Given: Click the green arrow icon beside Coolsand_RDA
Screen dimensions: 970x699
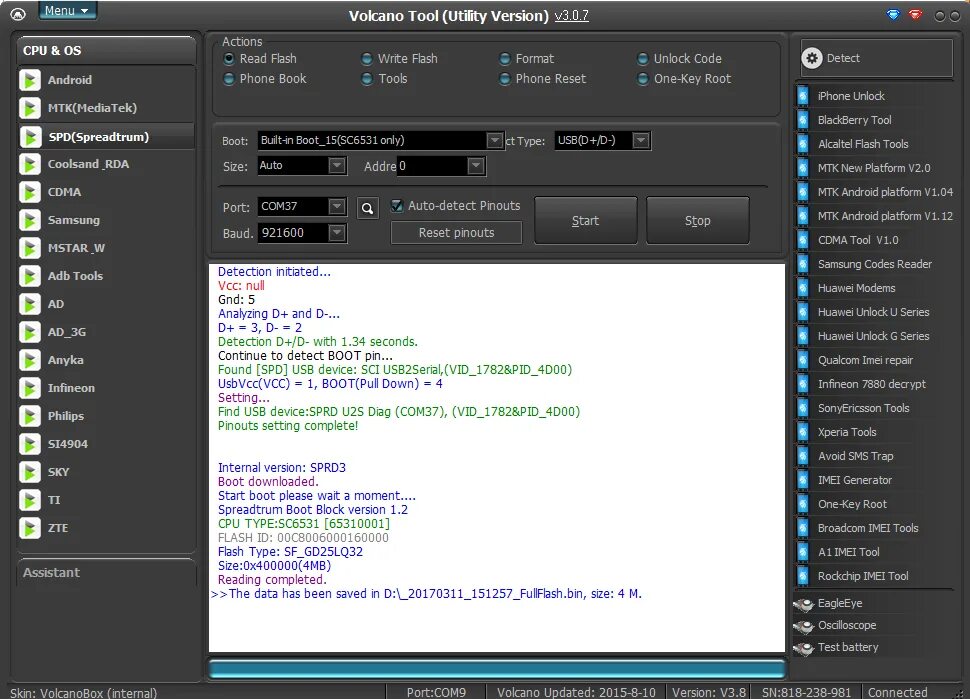Looking at the screenshot, I should coord(30,165).
